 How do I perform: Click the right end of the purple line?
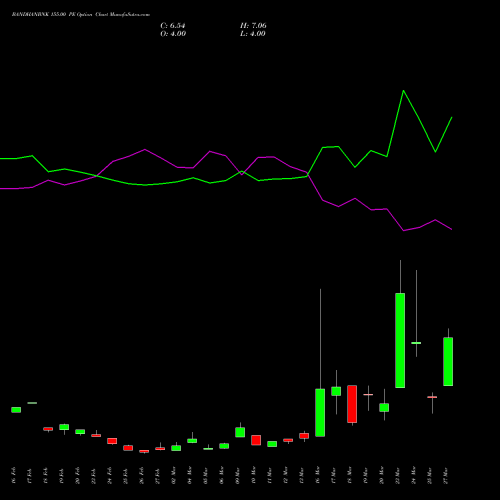pos(452,229)
